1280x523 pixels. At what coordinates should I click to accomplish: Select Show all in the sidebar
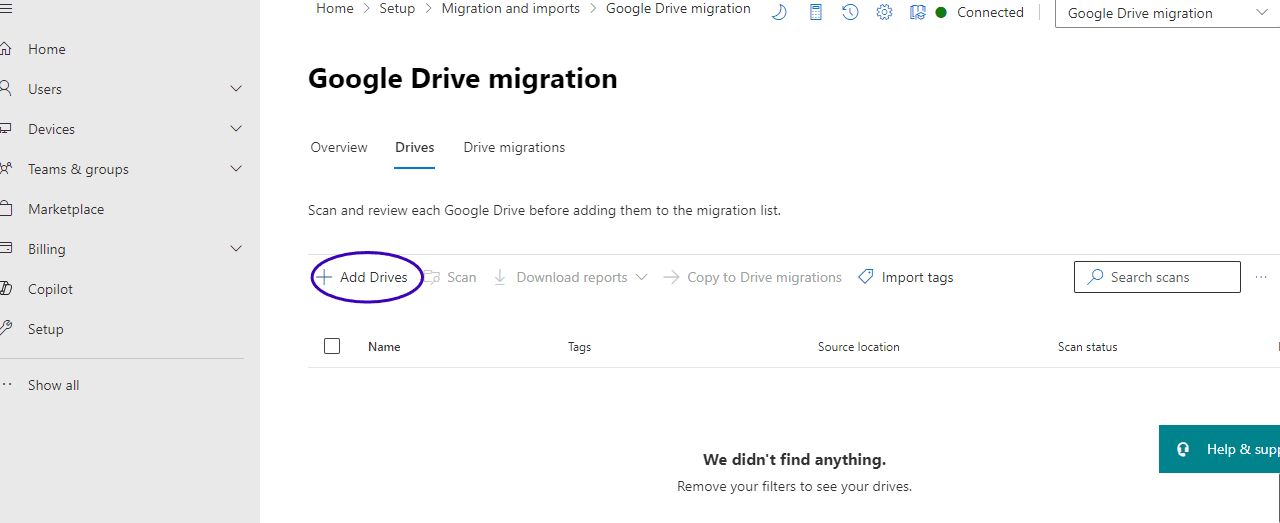[x=53, y=385]
